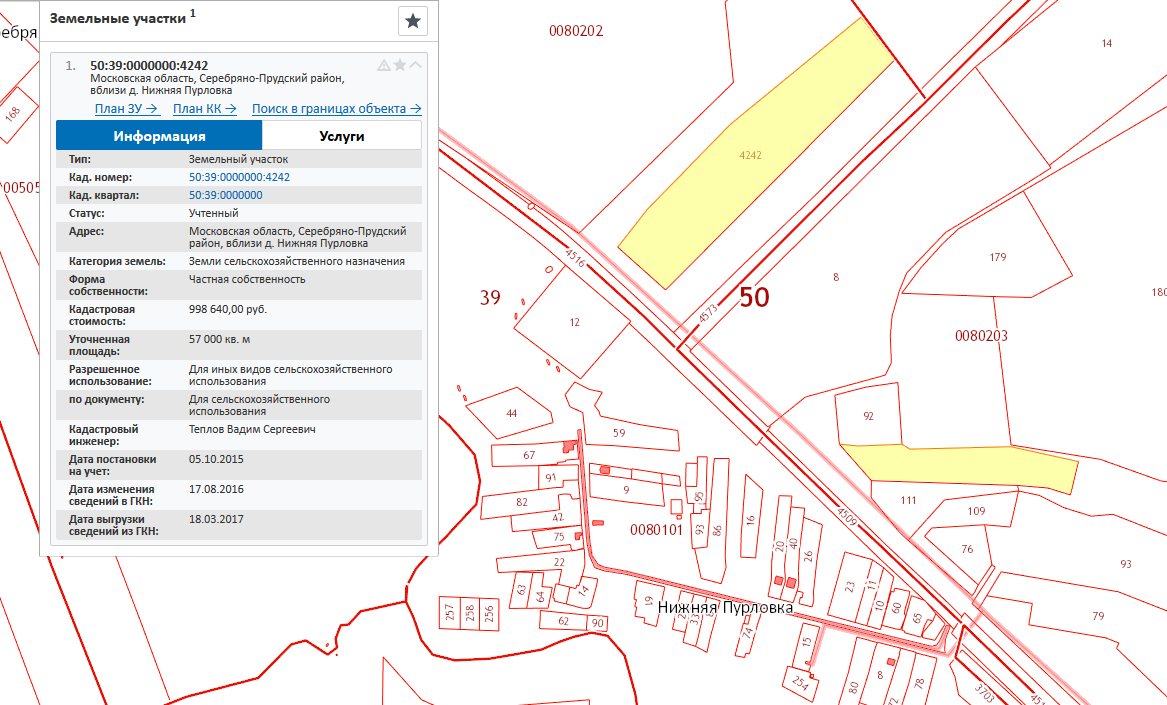
Task: Click map parcel labeled 168
Action: tap(13, 114)
